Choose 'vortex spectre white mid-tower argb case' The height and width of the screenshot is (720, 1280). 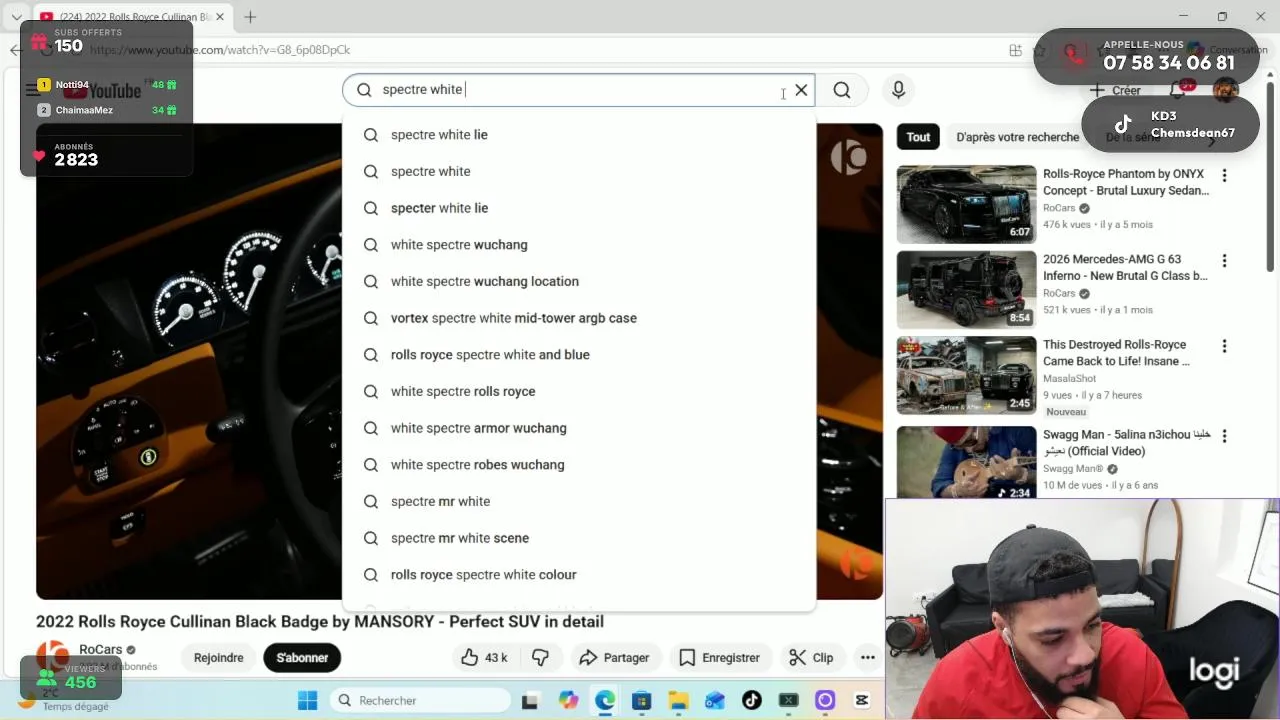point(579,318)
